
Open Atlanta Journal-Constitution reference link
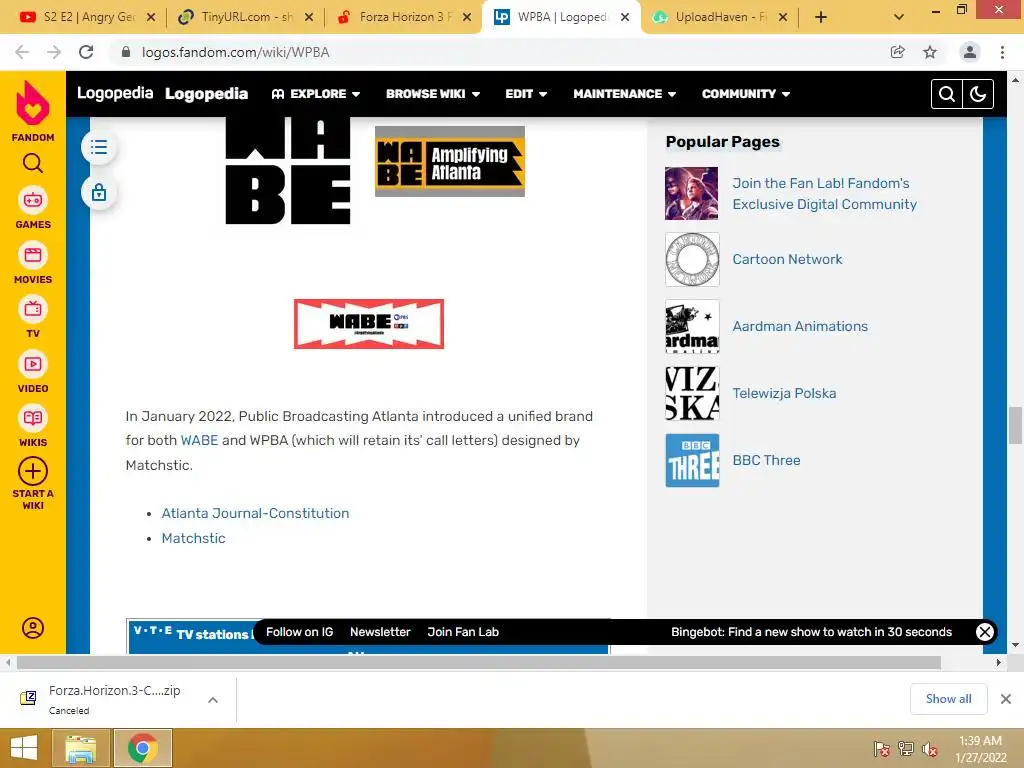pos(255,513)
